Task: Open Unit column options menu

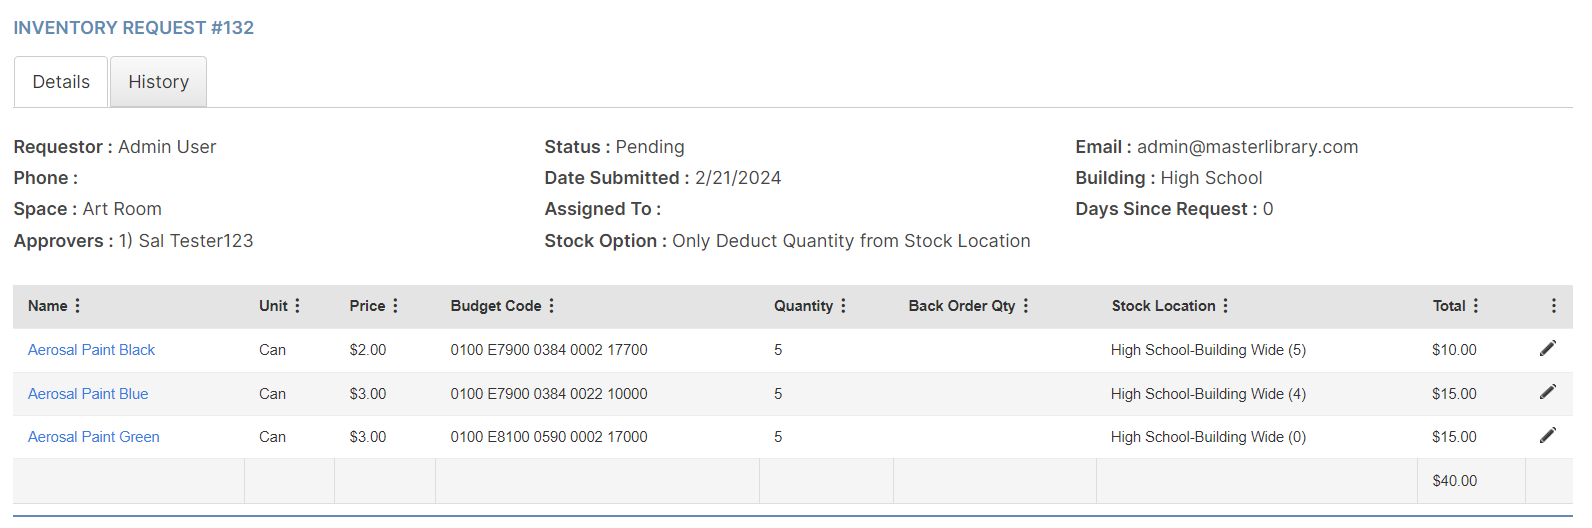Action: point(297,306)
